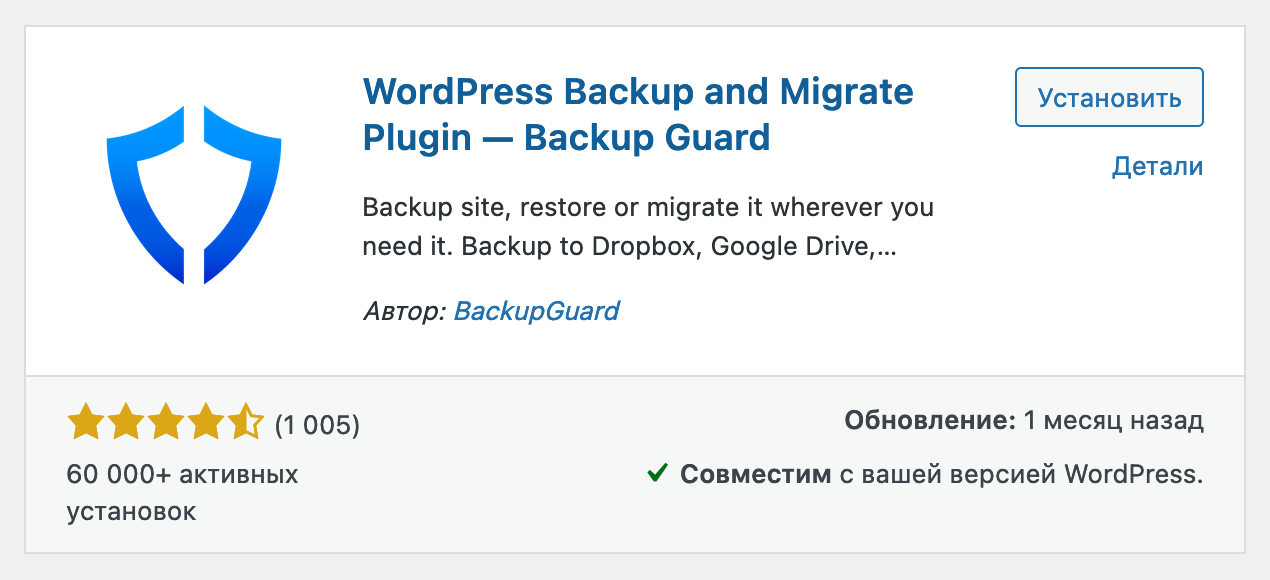Click the first gold rating star
This screenshot has height=580, width=1270.
click(86, 424)
